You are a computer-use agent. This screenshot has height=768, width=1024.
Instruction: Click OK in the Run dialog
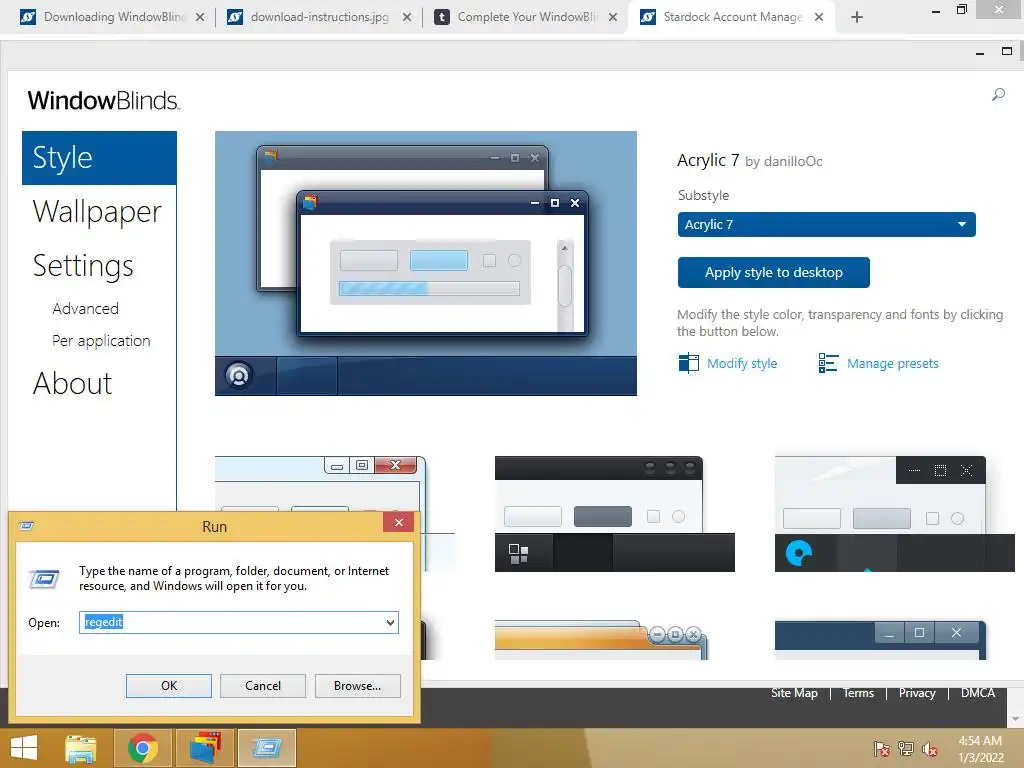point(168,686)
